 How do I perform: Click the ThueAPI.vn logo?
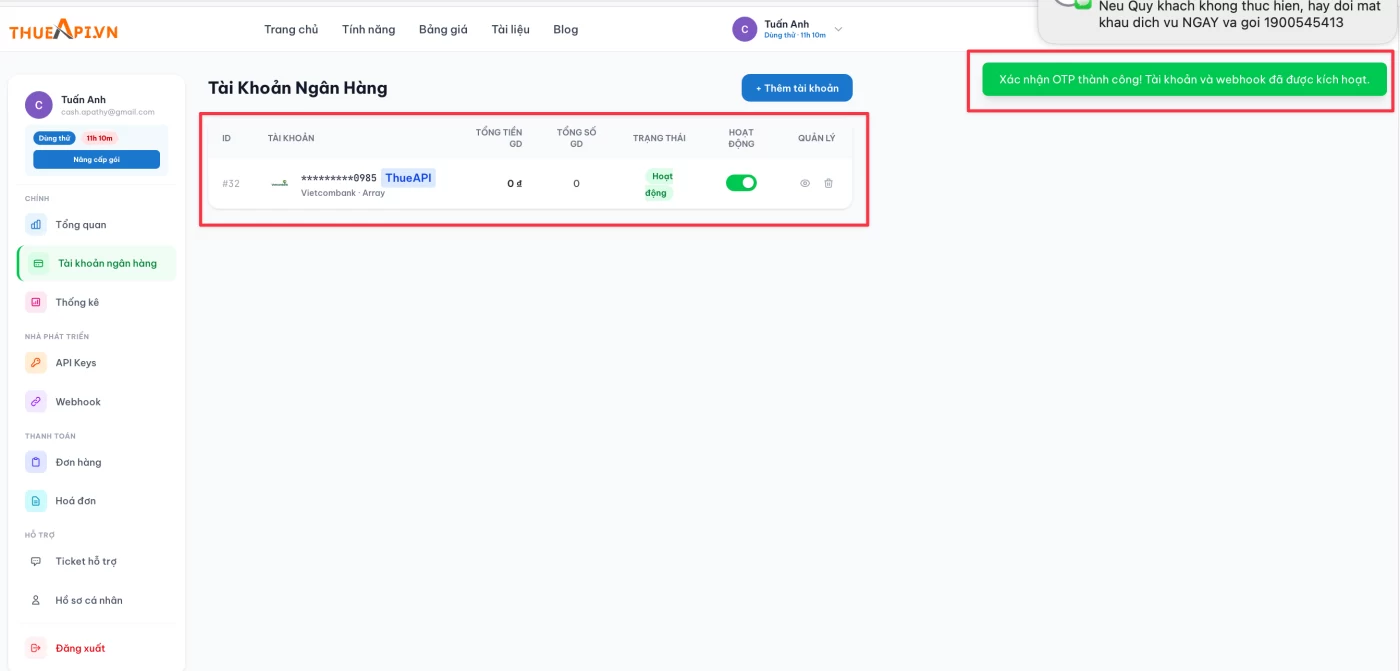[64, 30]
